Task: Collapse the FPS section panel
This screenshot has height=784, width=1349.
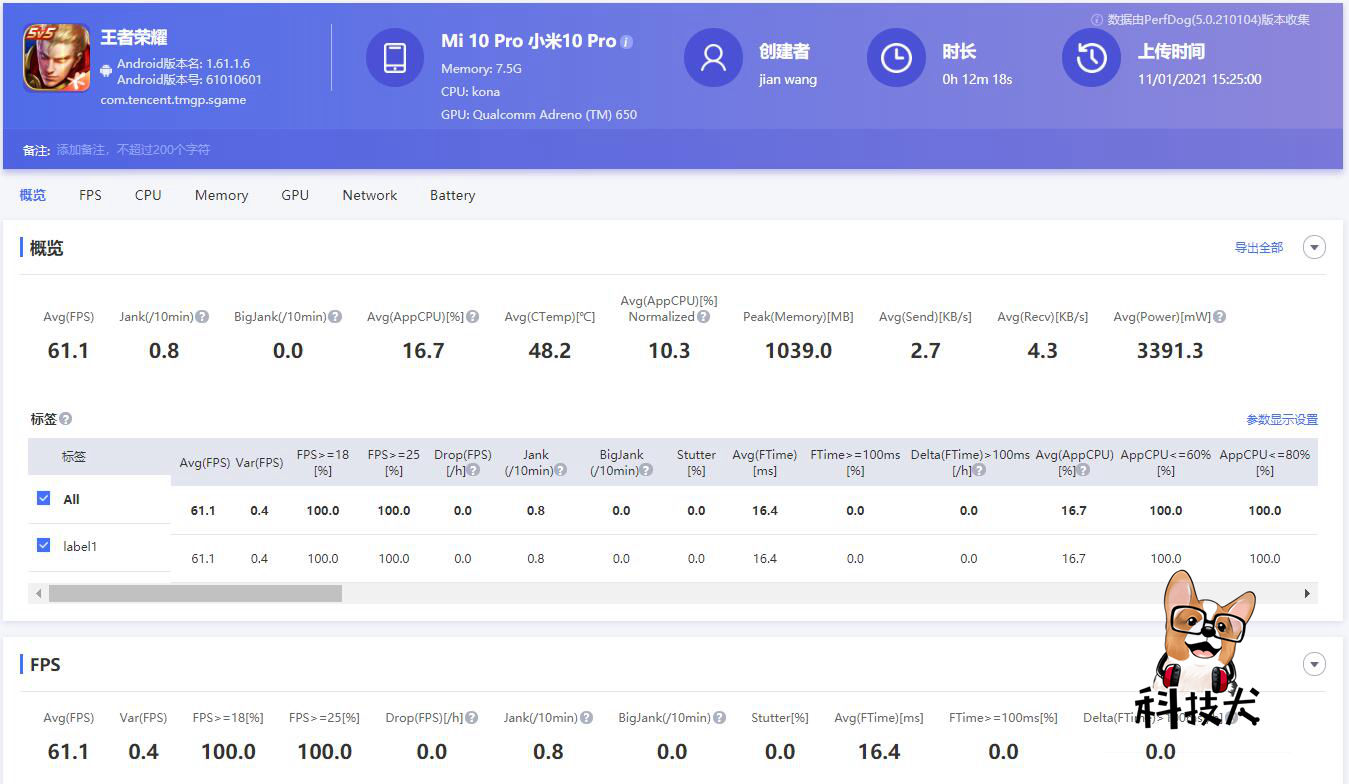Action: tap(1313, 663)
